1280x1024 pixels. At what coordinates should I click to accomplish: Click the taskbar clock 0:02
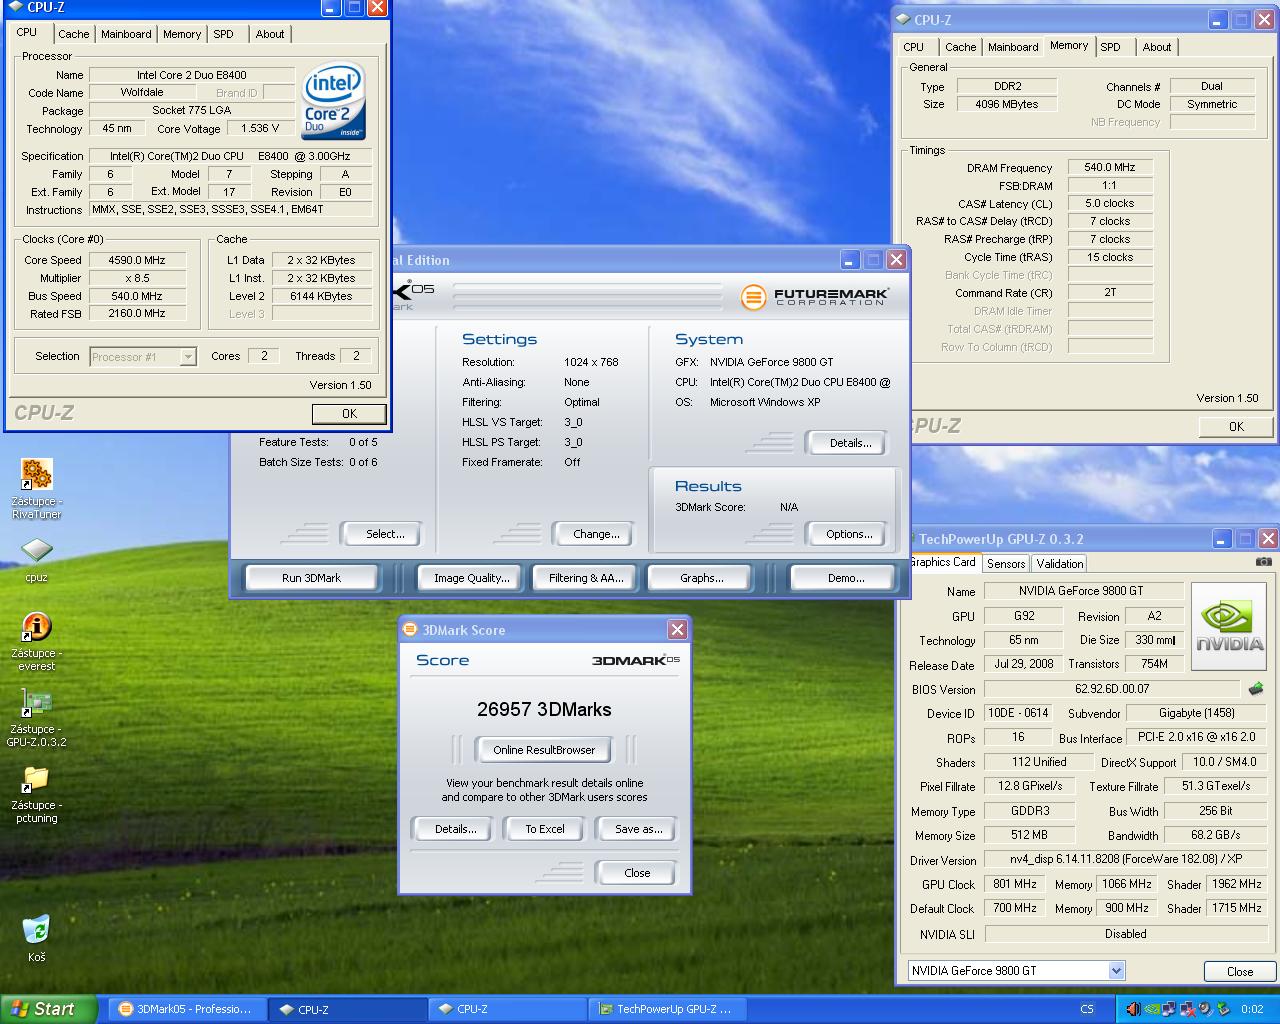[1252, 1009]
